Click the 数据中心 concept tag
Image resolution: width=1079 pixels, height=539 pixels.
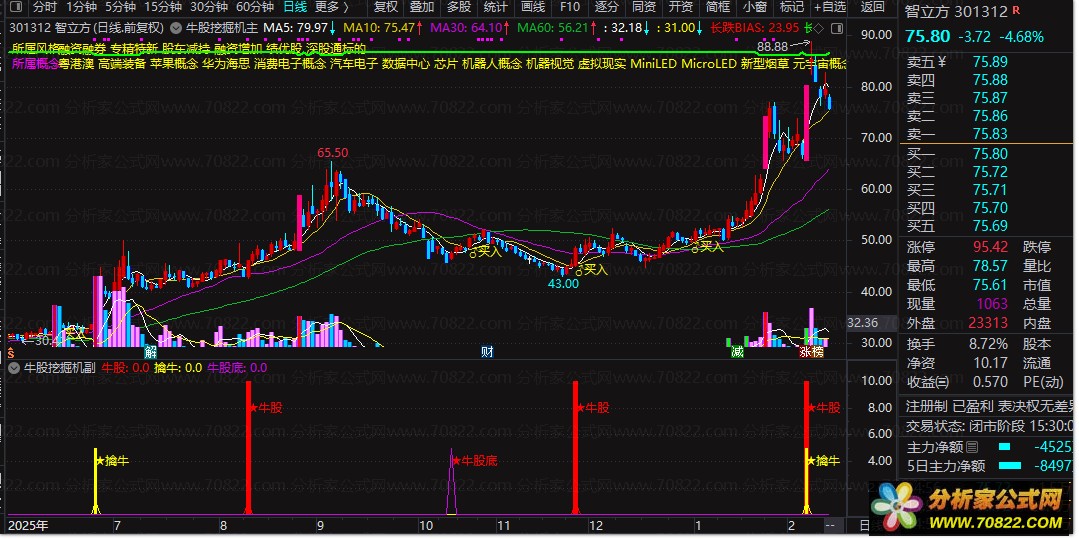point(406,64)
